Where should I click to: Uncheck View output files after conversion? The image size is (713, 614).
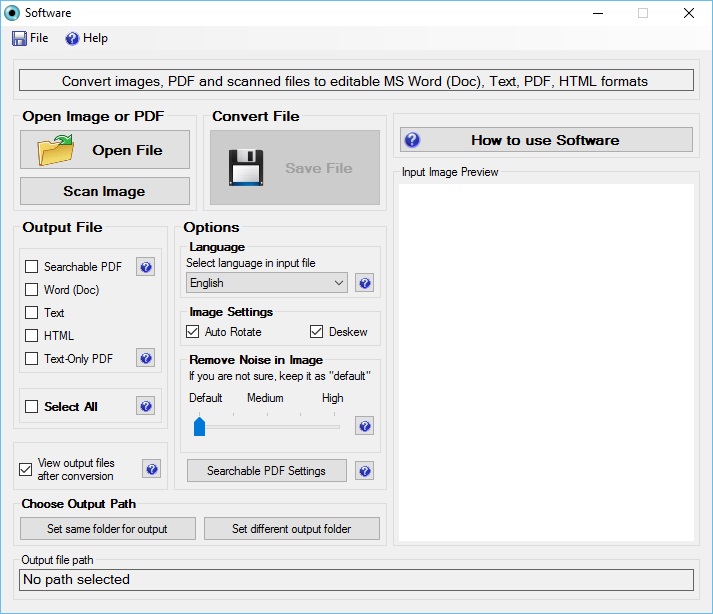click(25, 469)
